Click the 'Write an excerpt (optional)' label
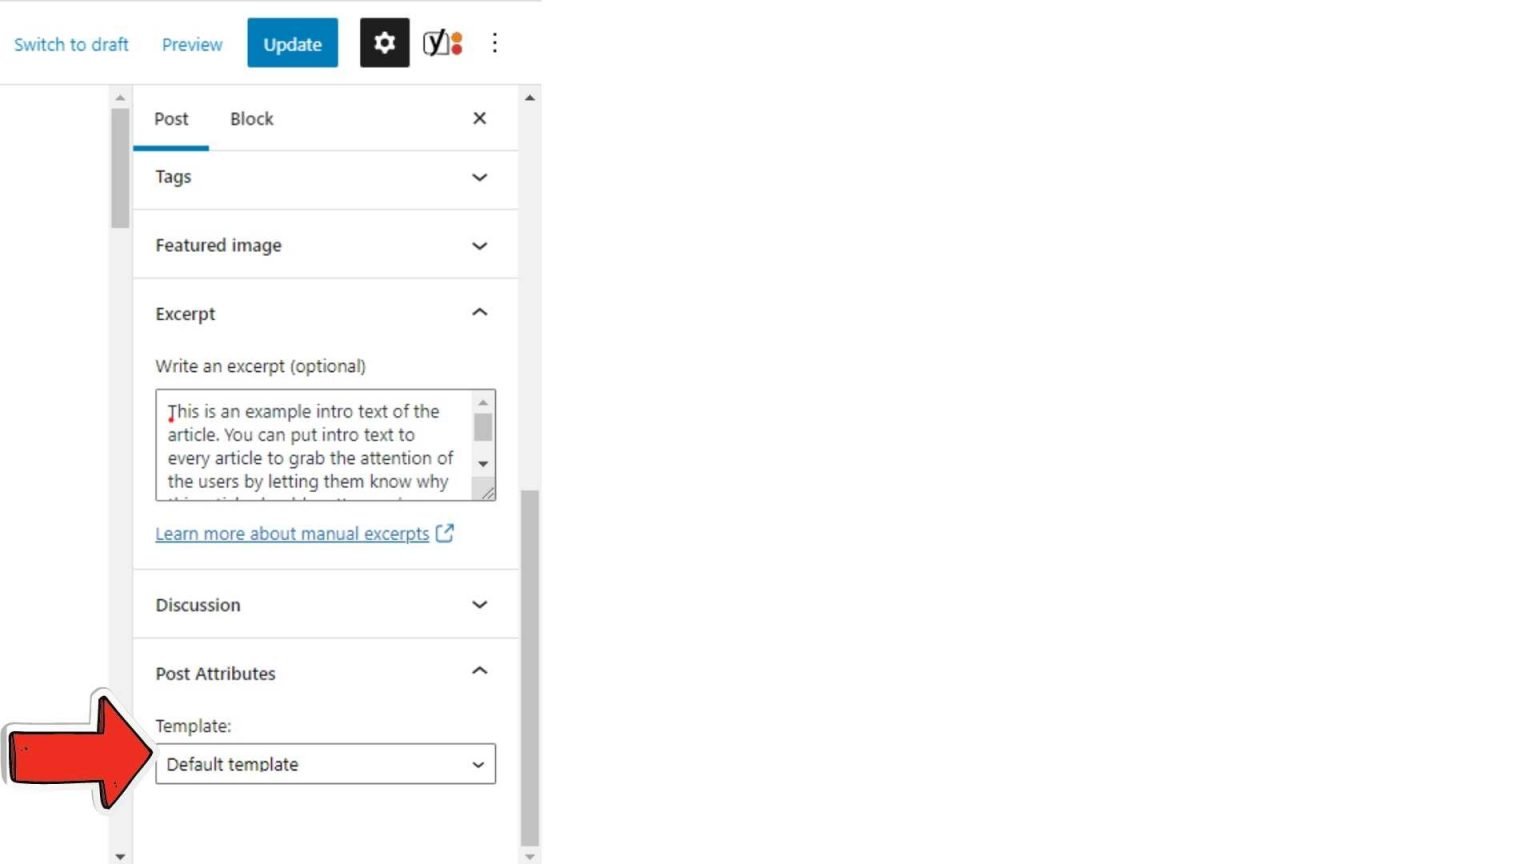Image resolution: width=1536 pixels, height=864 pixels. point(260,366)
